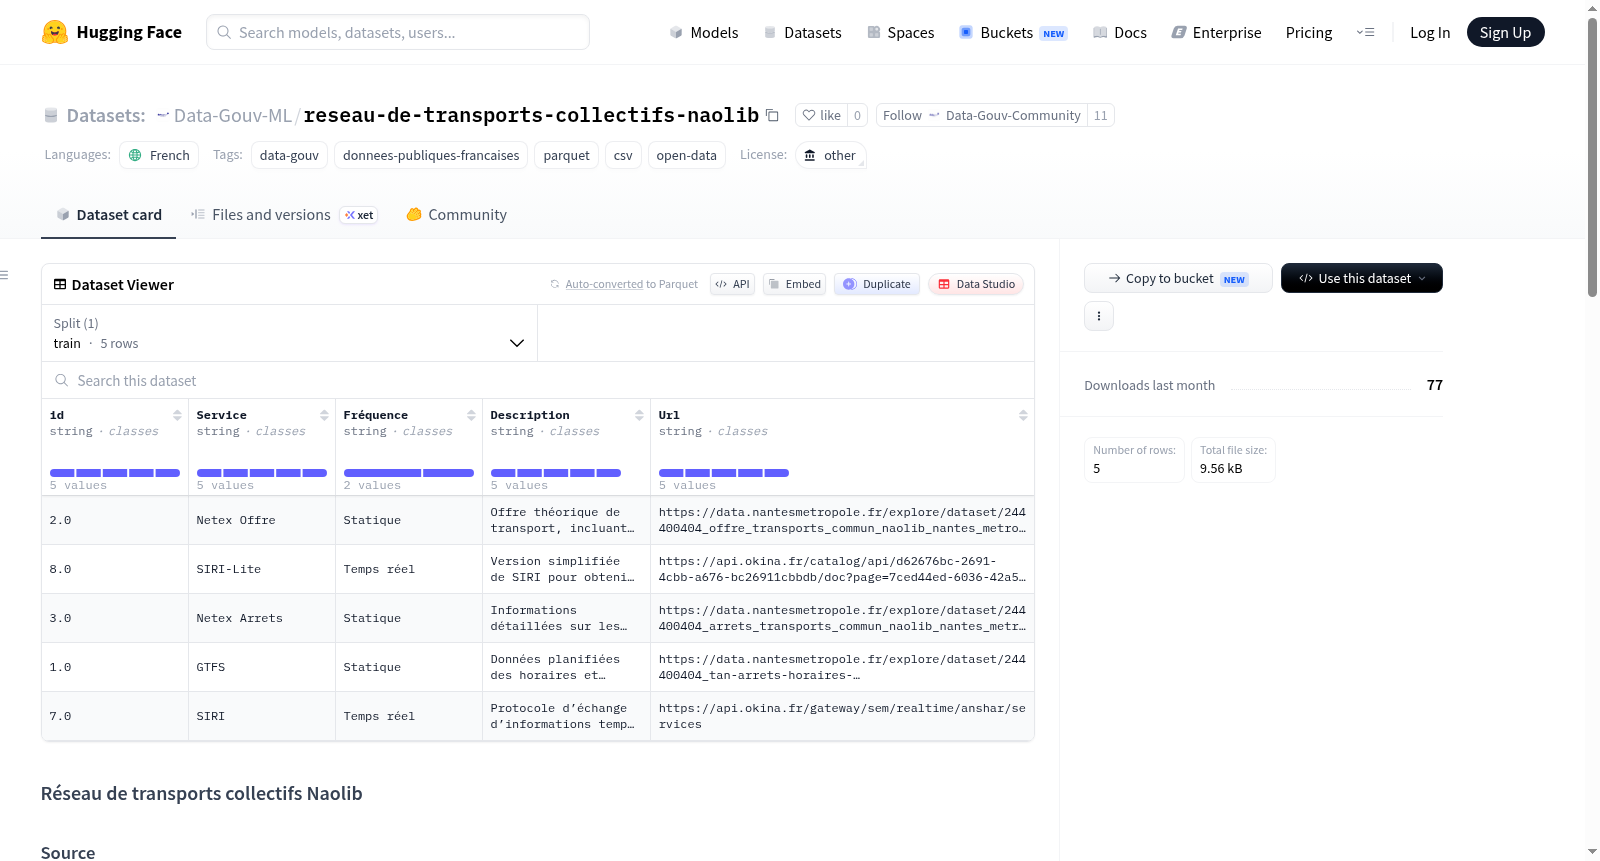This screenshot has height=861, width=1600.
Task: Expand the navigation more-menu chevron
Action: coord(1365,32)
